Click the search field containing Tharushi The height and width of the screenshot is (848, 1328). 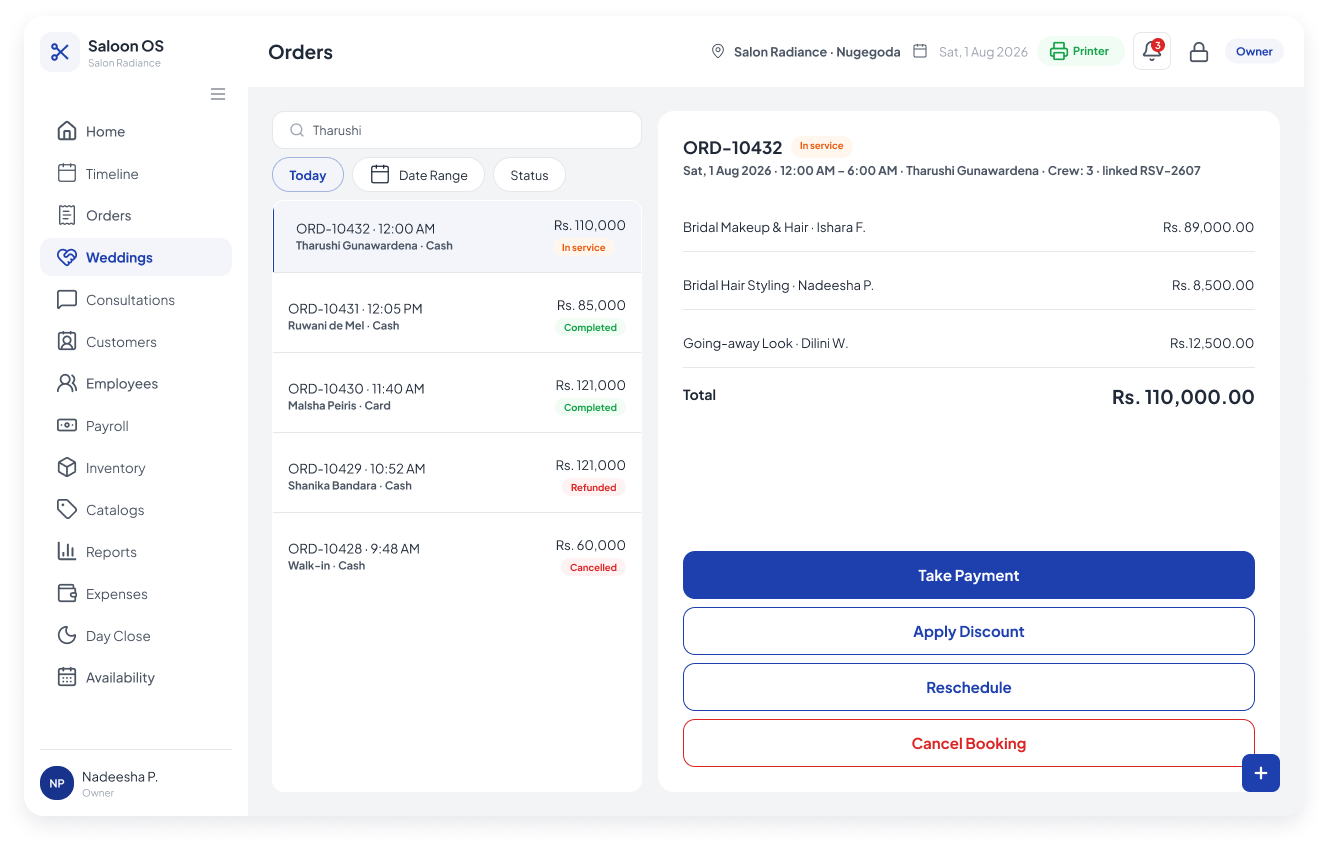pos(457,130)
